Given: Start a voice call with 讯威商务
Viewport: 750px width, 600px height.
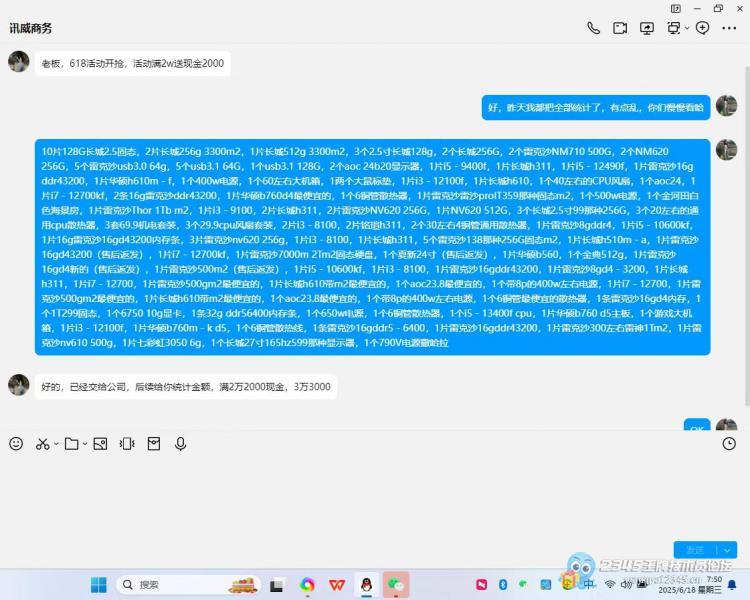Looking at the screenshot, I should 593,28.
